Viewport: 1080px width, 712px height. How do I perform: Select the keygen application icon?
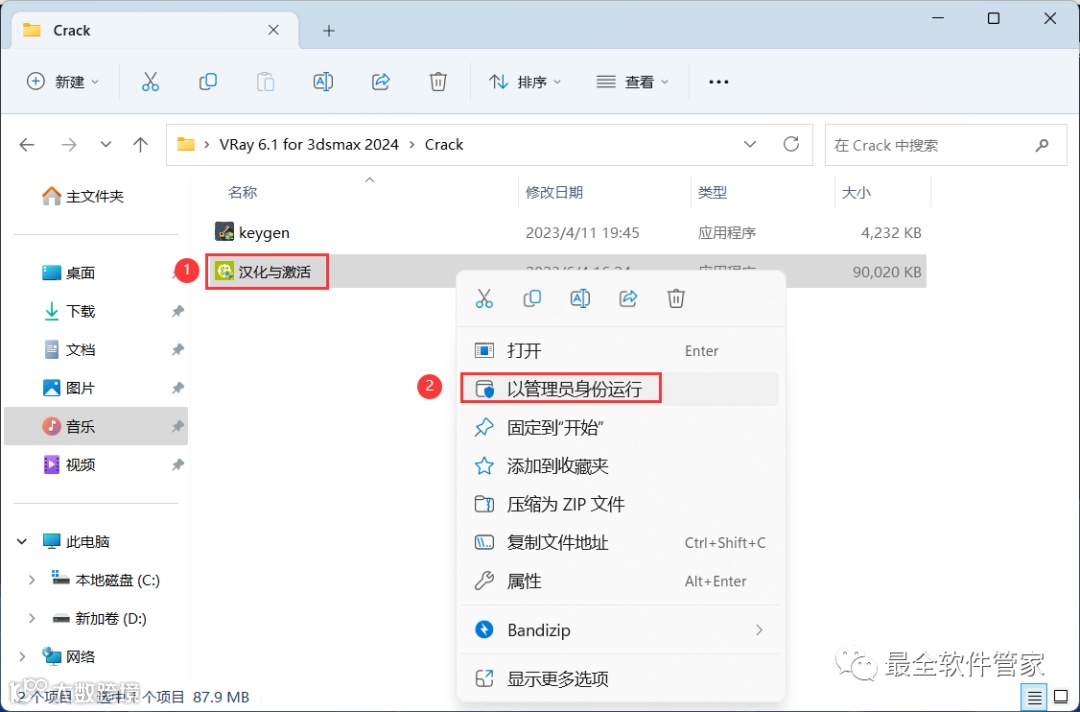click(x=224, y=232)
